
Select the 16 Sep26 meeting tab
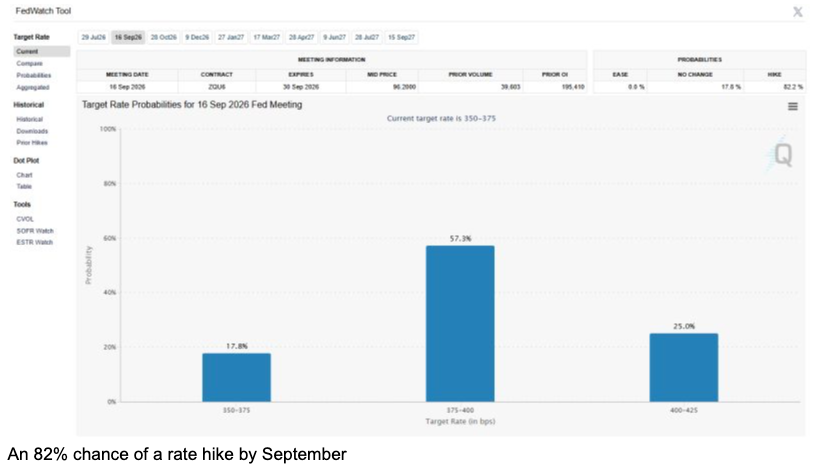[128, 37]
